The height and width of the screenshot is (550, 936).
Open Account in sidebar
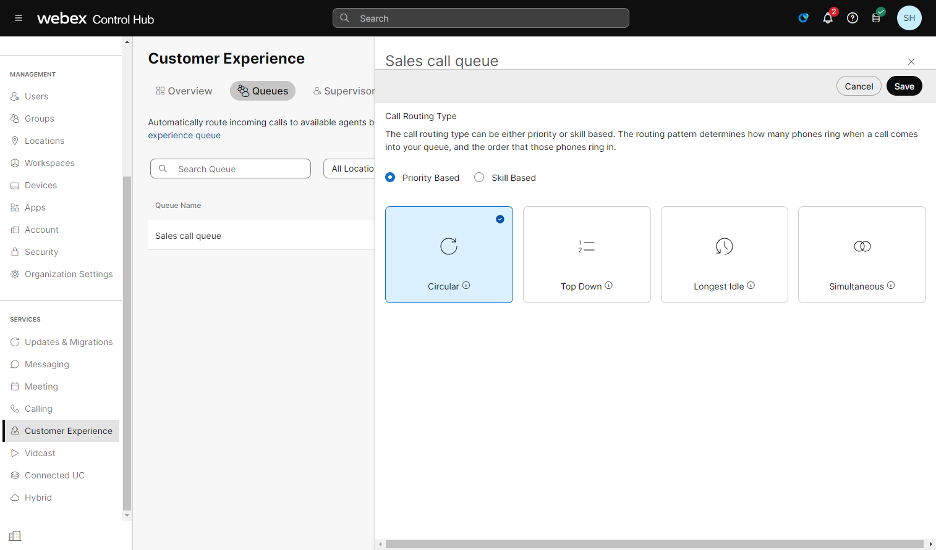coord(41,229)
